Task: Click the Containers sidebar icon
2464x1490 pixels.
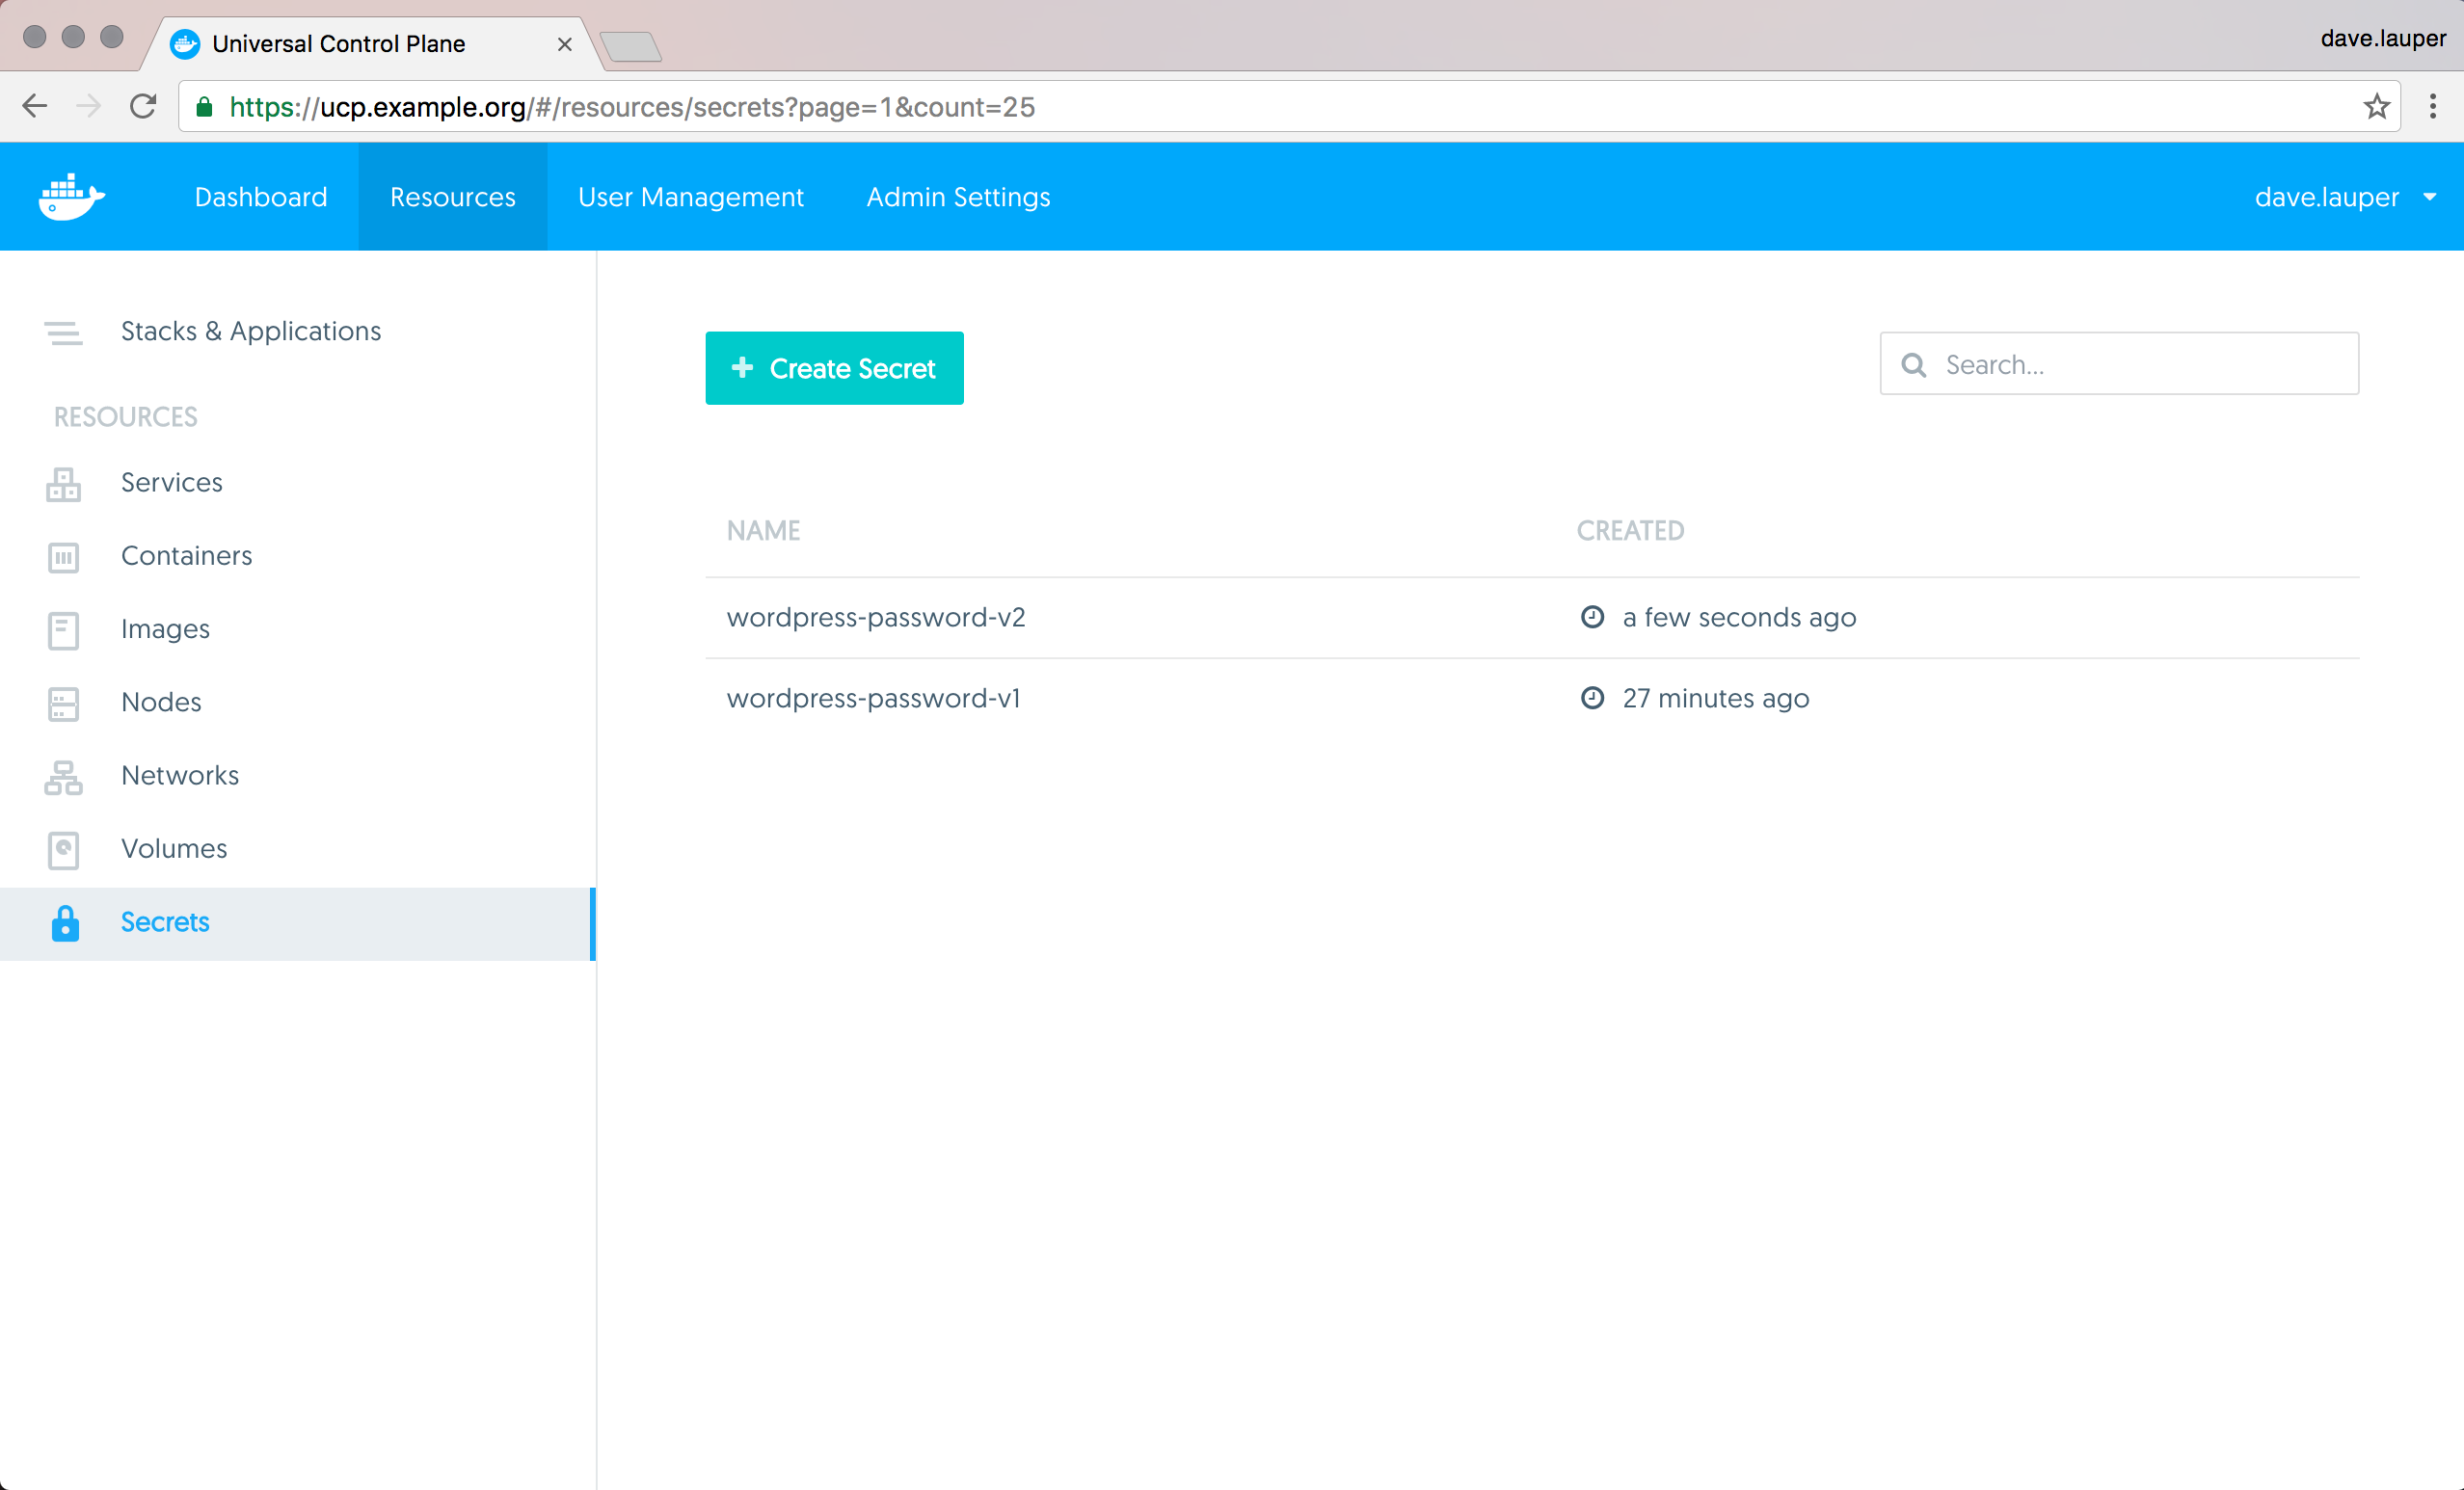Action: tap(63, 557)
